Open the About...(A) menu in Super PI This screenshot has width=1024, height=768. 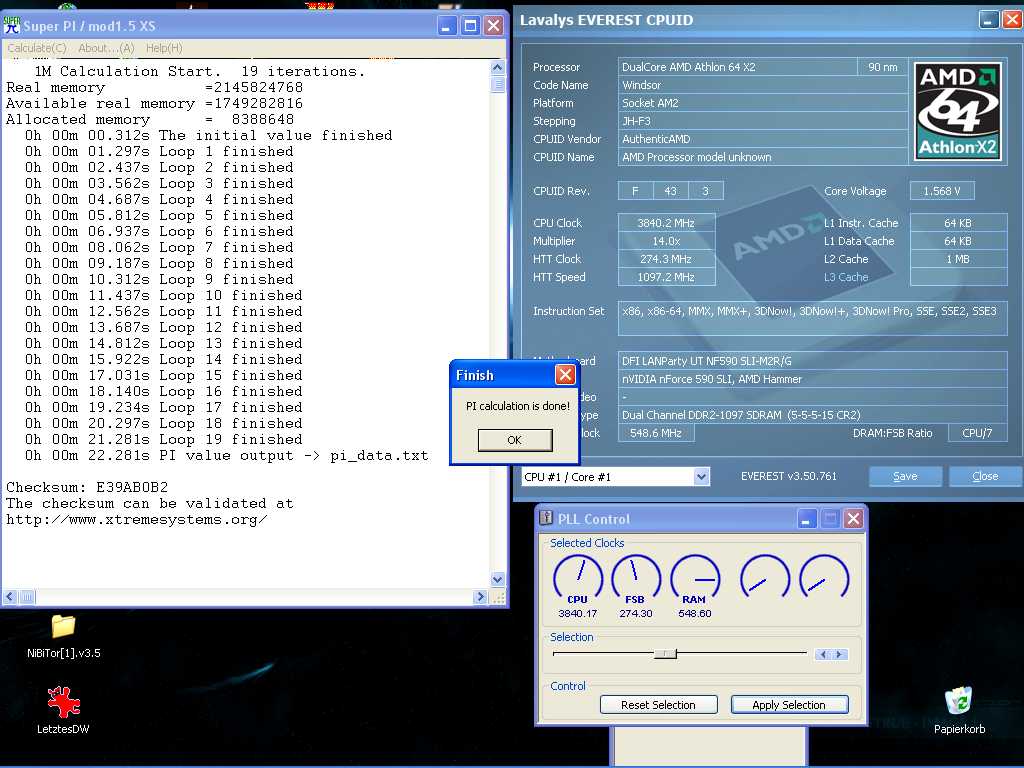106,48
